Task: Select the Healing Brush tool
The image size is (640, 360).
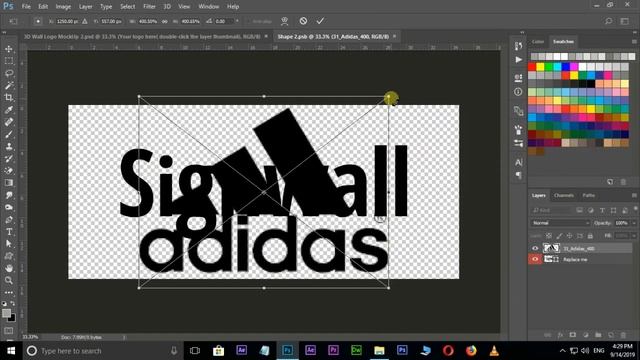Action: (9, 122)
